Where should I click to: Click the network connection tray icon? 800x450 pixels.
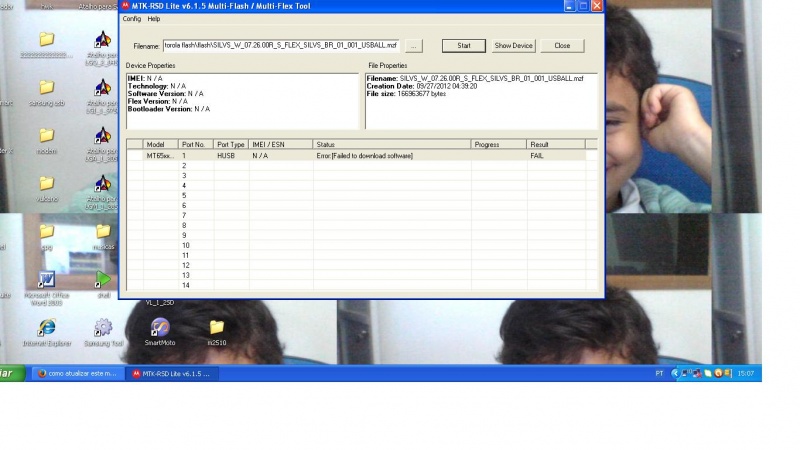[x=686, y=373]
